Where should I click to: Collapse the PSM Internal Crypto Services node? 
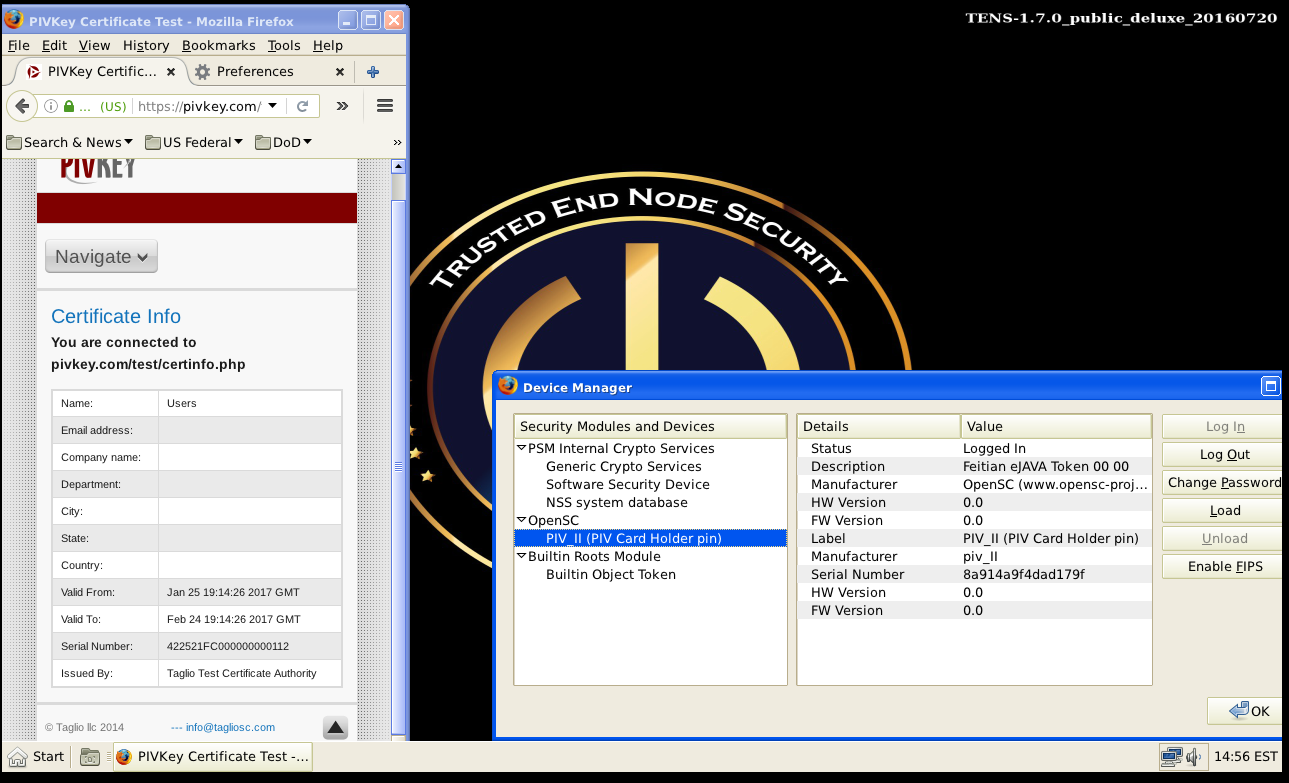(521, 449)
